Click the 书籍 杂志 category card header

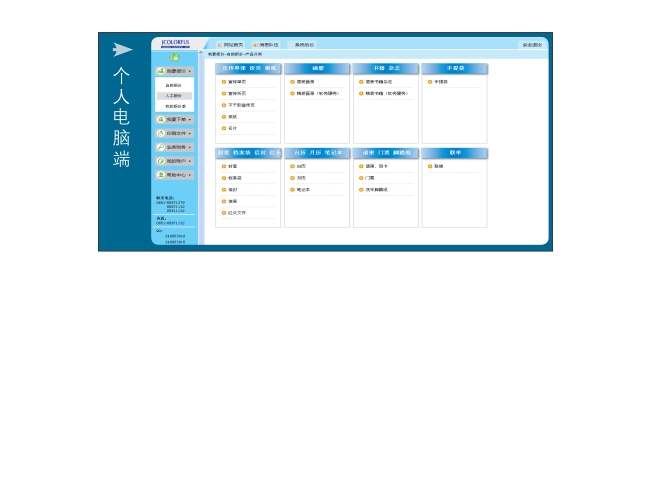(386, 68)
